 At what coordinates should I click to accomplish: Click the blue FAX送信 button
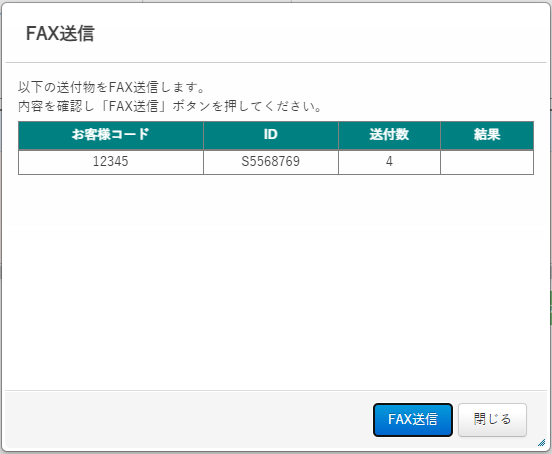pyautogui.click(x=413, y=420)
